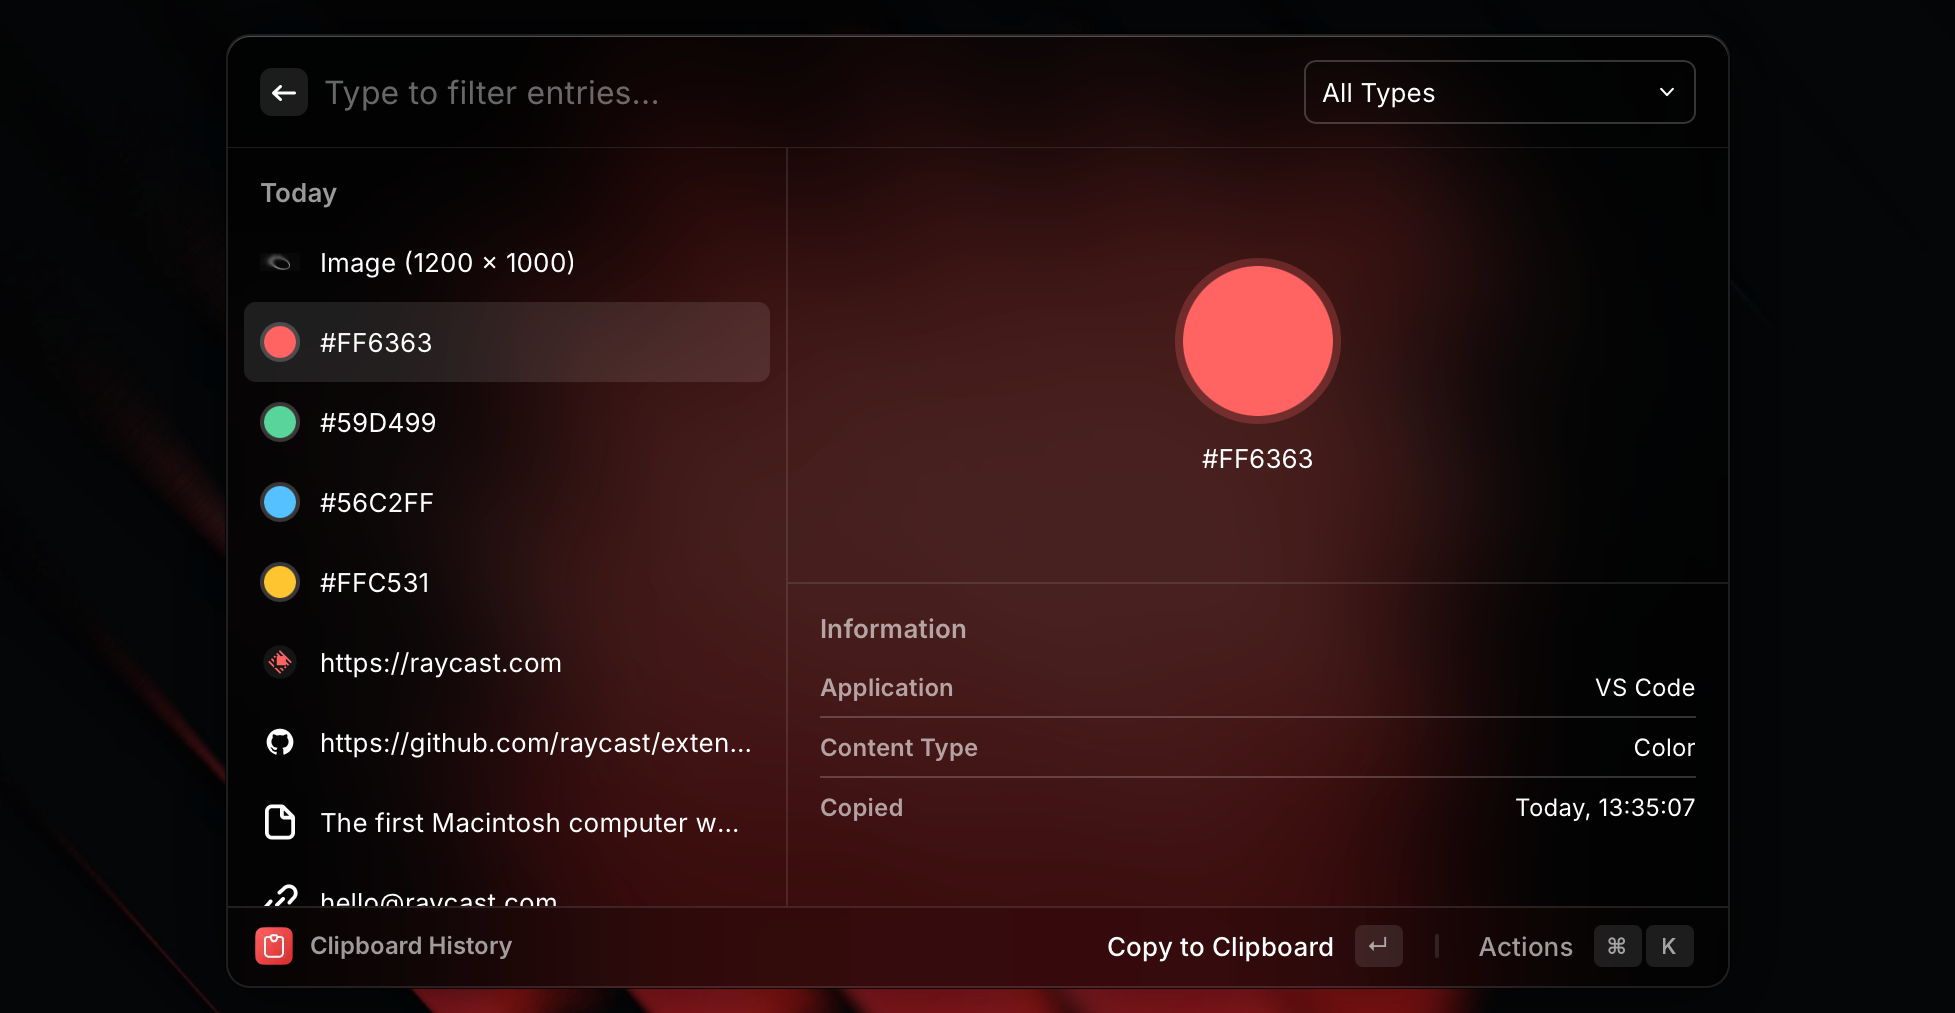This screenshot has height=1013, width=1955.
Task: Focus the filter entries search field
Action: [x=700, y=93]
